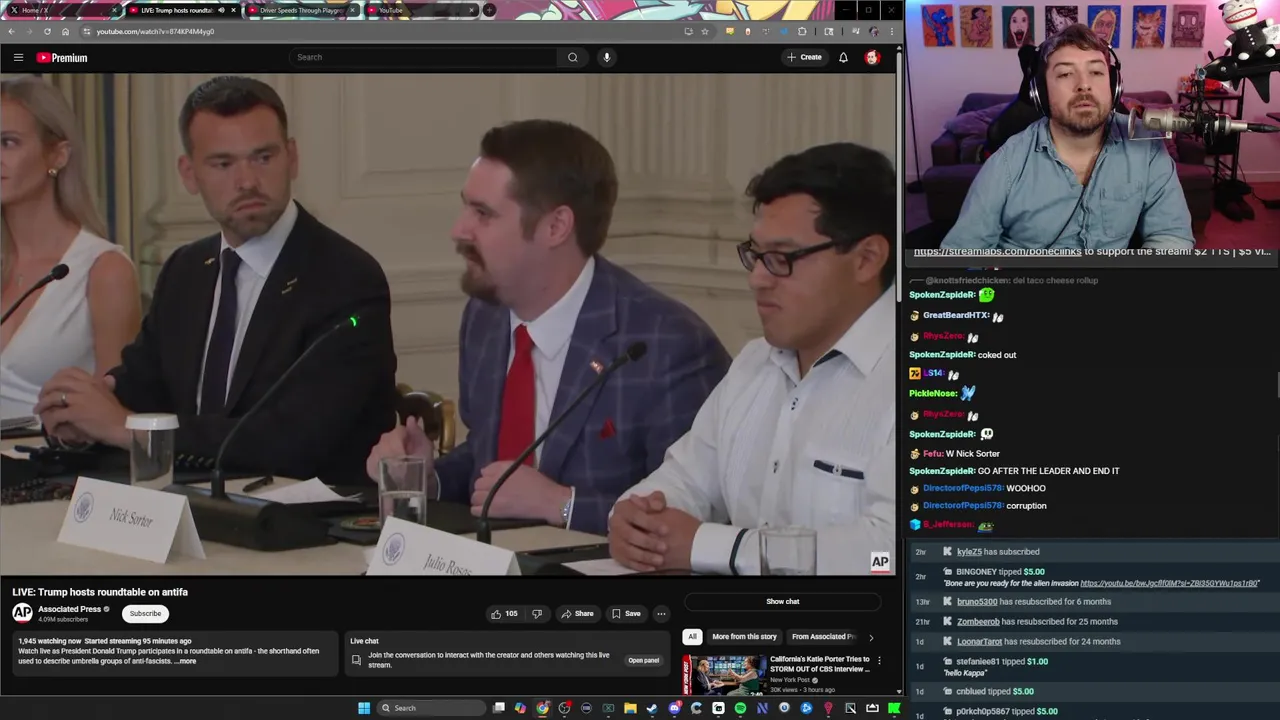The image size is (1280, 720).
Task: Click the browser back arrow
Action: pos(11,31)
